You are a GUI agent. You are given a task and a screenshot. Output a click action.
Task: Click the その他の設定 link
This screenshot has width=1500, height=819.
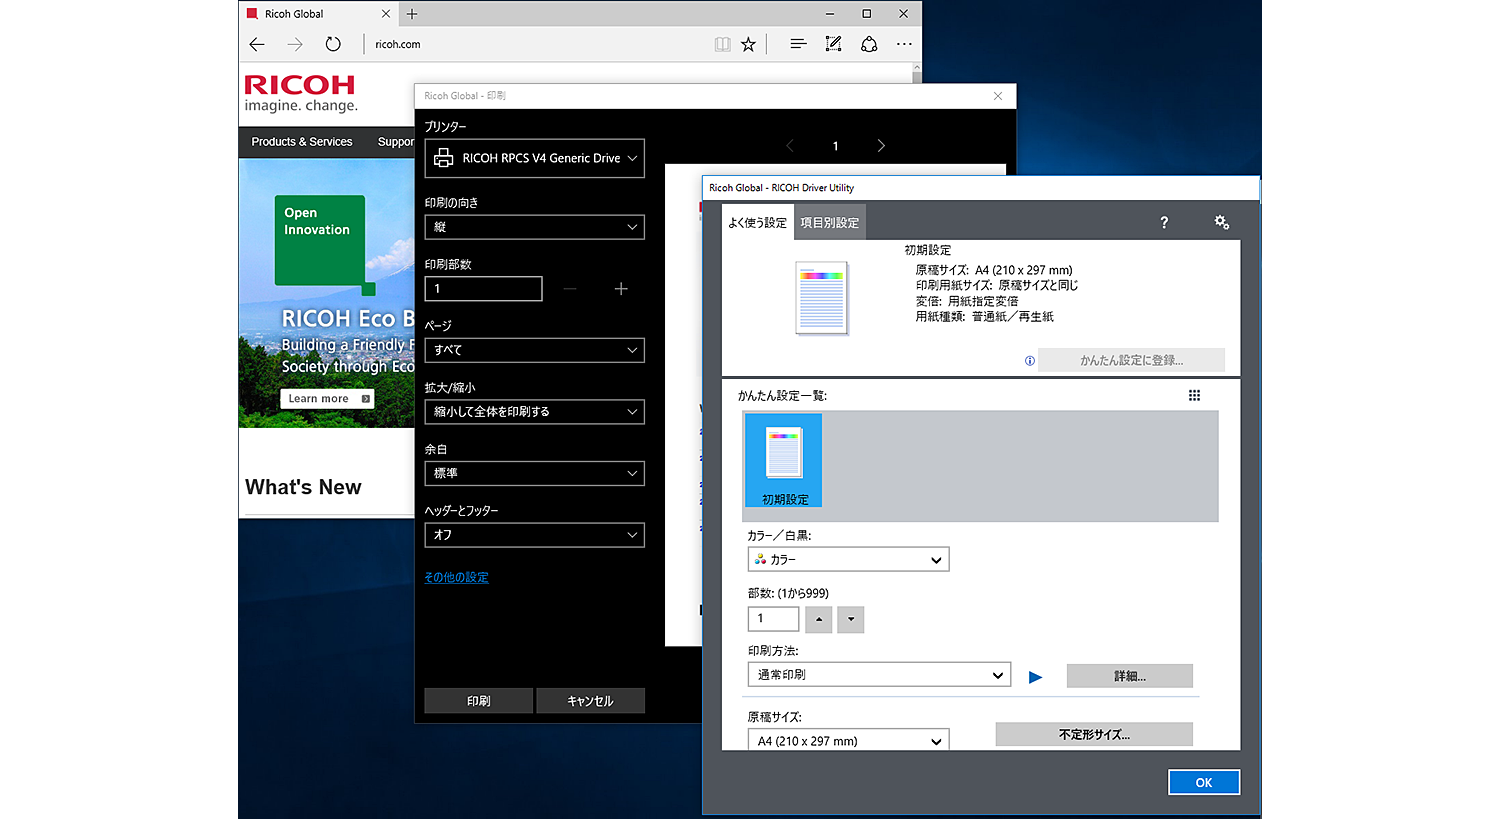(456, 577)
